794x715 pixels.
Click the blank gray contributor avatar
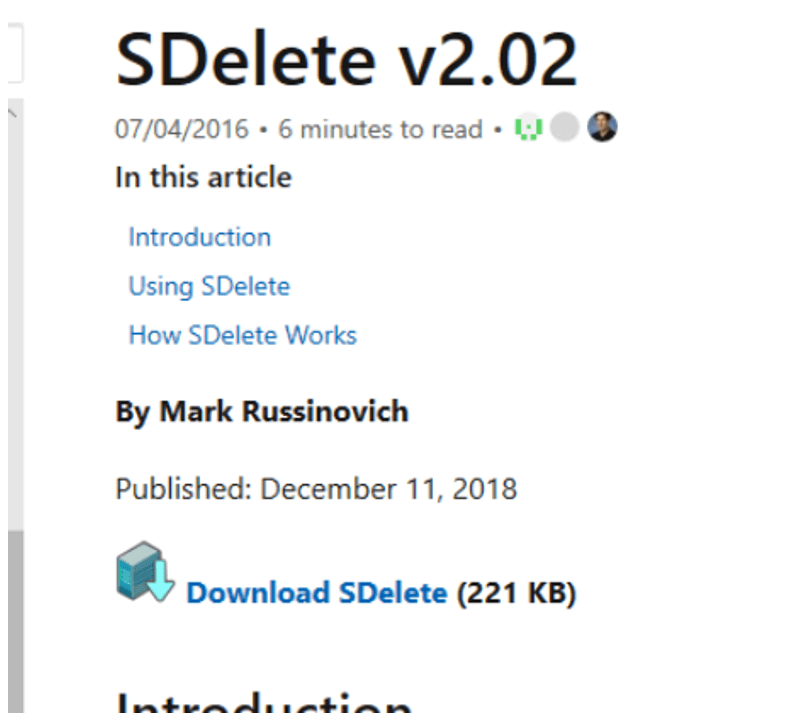tap(565, 128)
